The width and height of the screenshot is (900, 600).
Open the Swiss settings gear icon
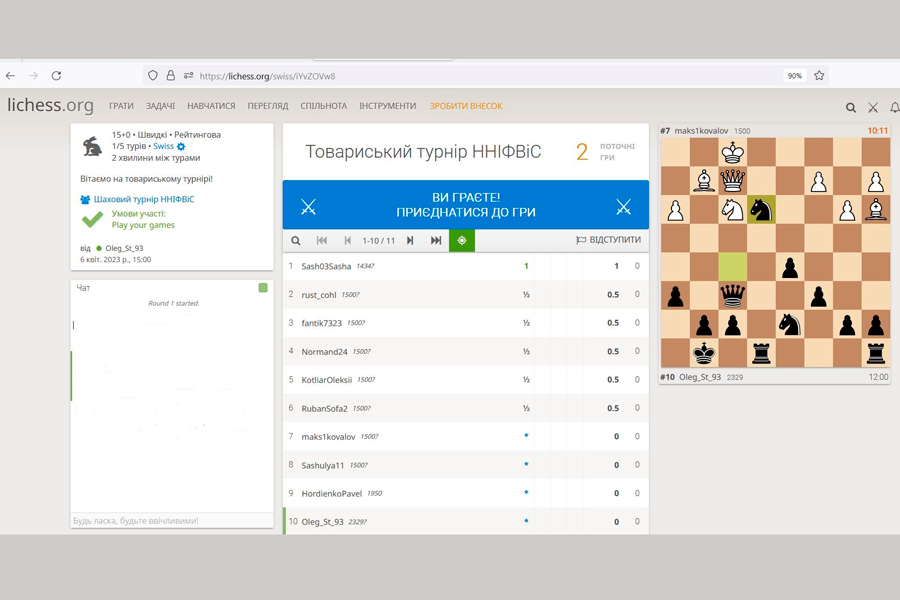pyautogui.click(x=181, y=146)
